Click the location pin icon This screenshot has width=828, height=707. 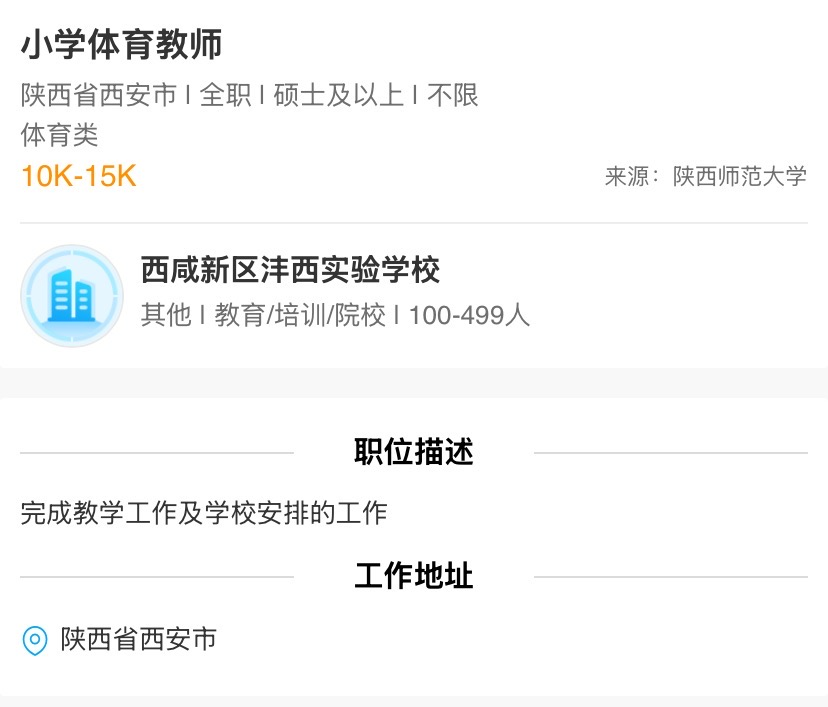[x=35, y=640]
